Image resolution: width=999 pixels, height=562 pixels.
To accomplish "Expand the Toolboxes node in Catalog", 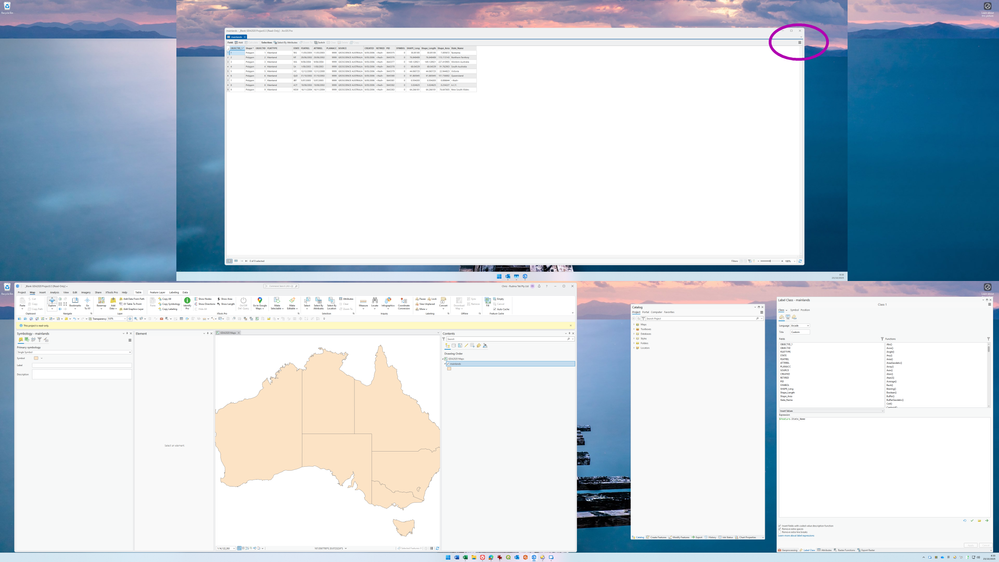I will tap(634, 329).
